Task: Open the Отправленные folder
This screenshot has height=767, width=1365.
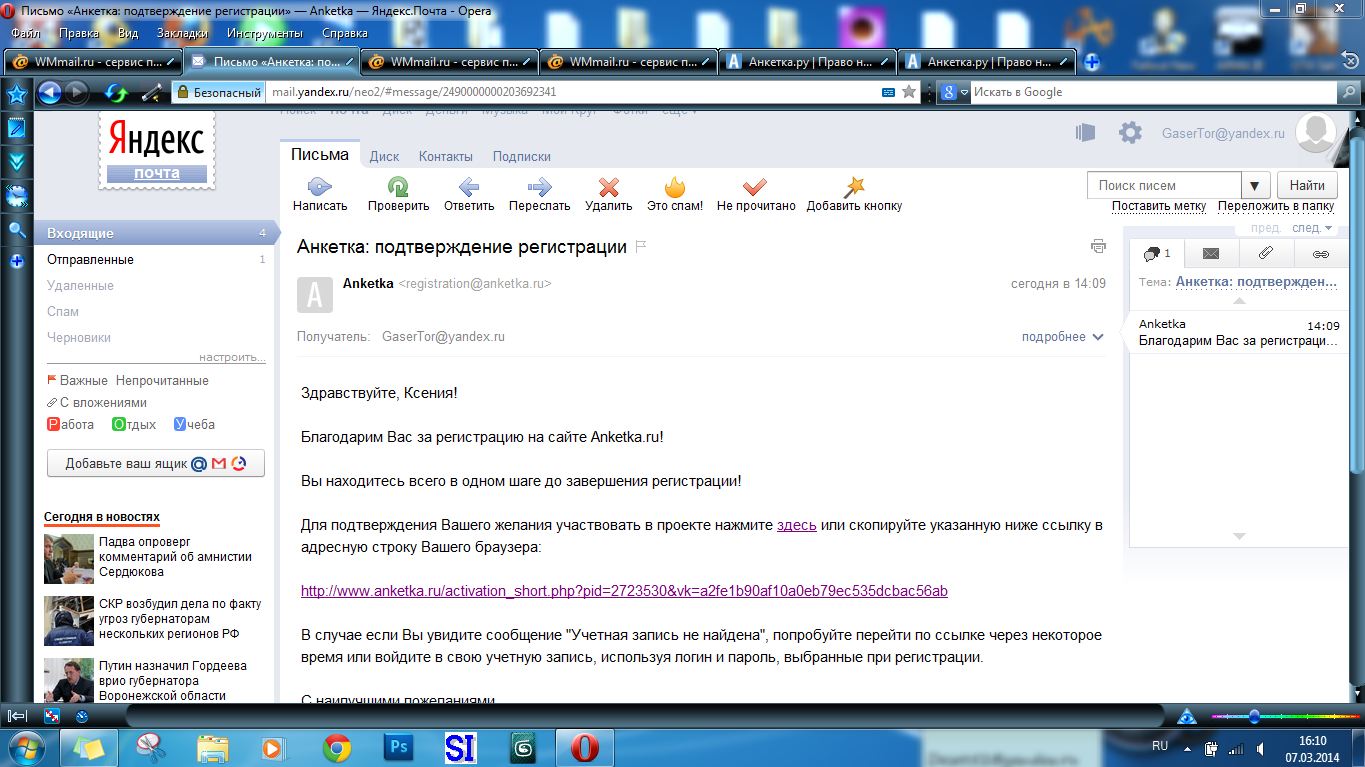Action: [90, 259]
